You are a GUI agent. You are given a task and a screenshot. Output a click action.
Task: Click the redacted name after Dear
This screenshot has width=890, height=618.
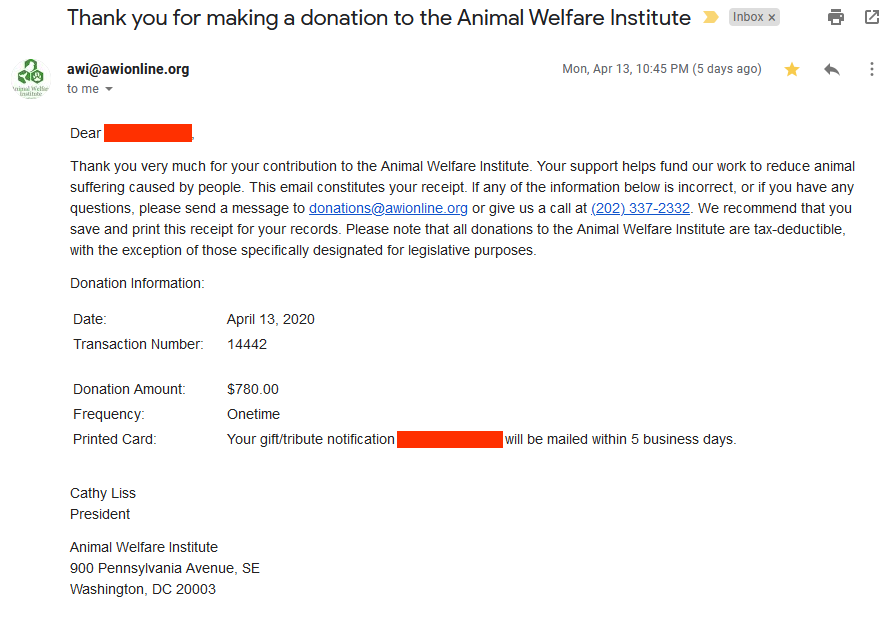tap(148, 133)
